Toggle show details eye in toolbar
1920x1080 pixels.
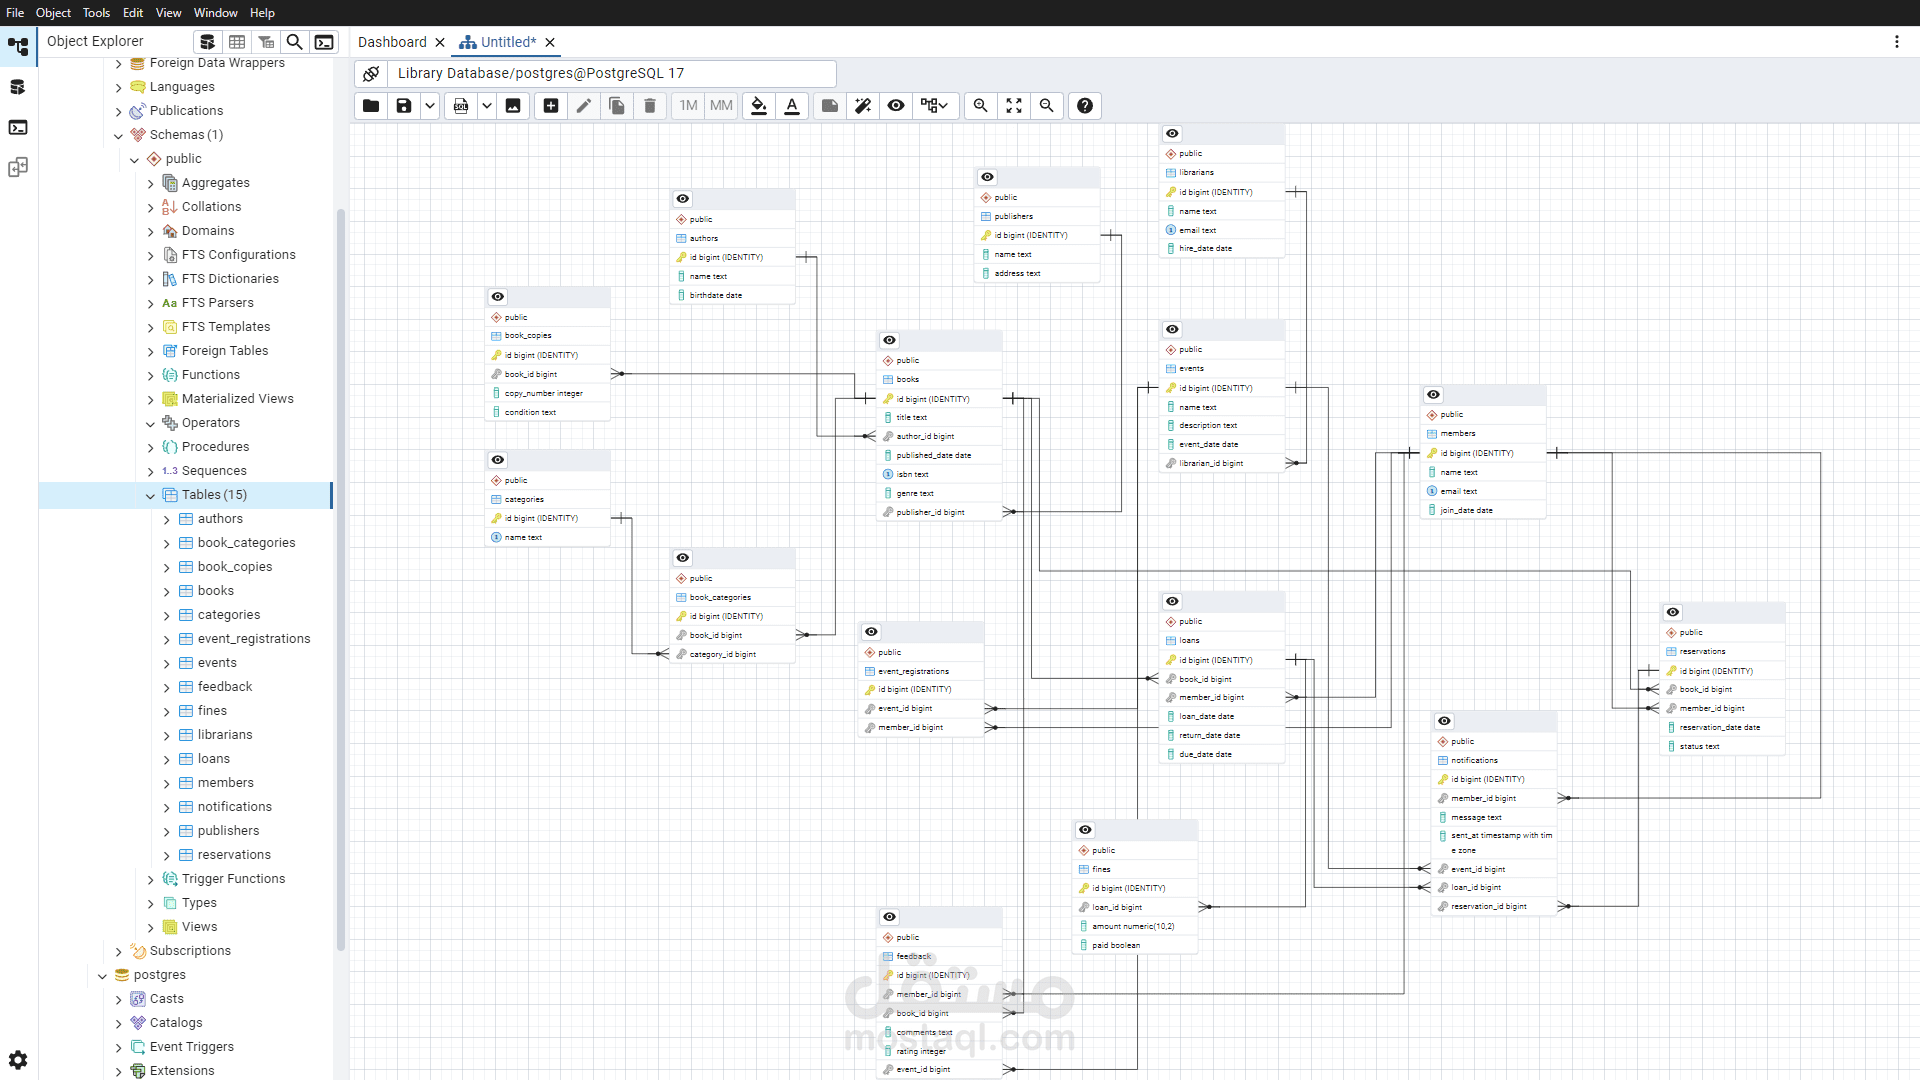pos(896,106)
